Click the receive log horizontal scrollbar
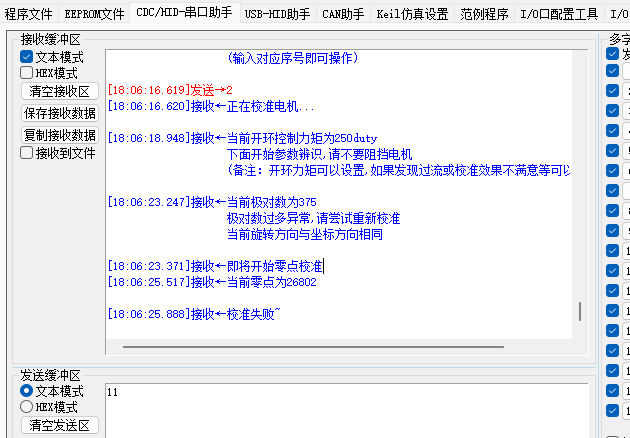This screenshot has width=630, height=438. 313,346
